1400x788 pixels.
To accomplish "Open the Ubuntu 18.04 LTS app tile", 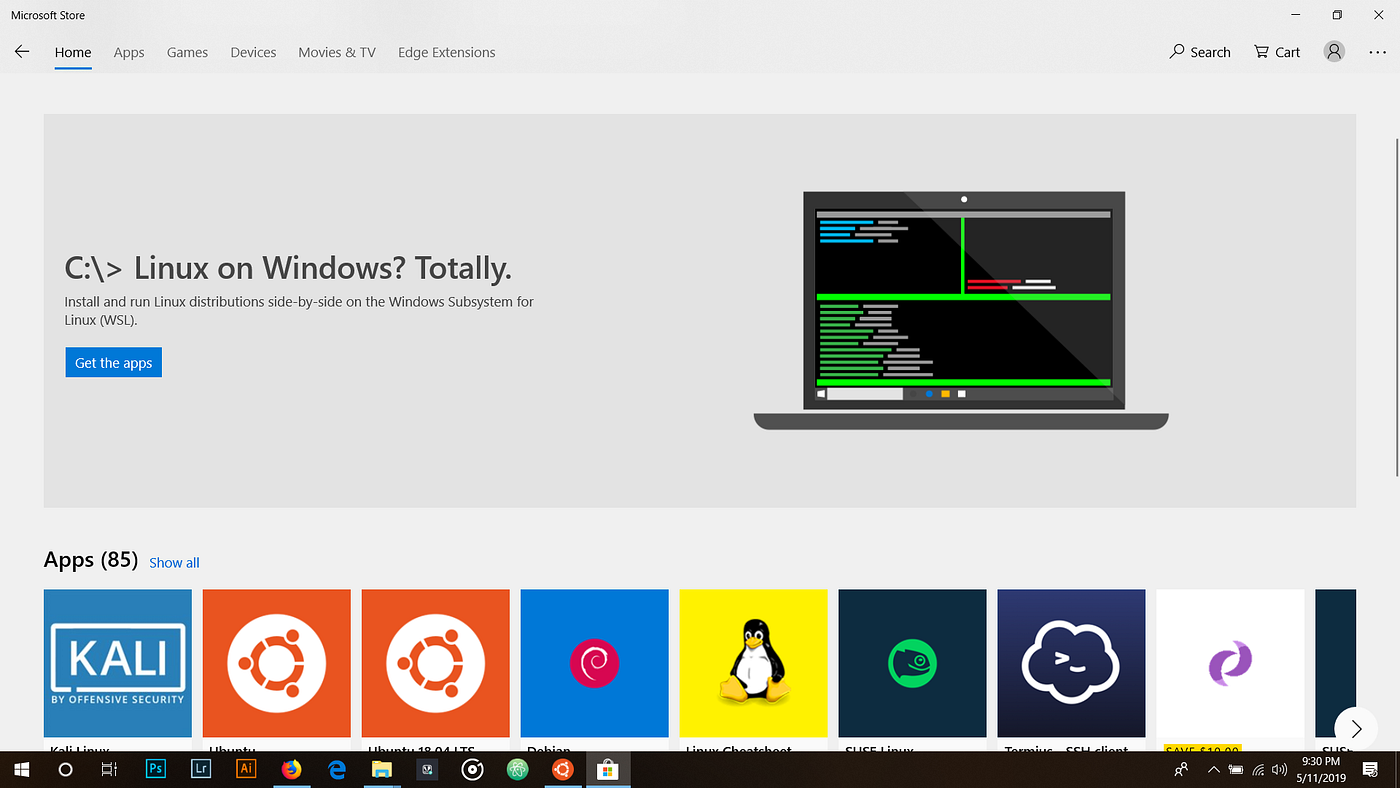I will coord(436,663).
